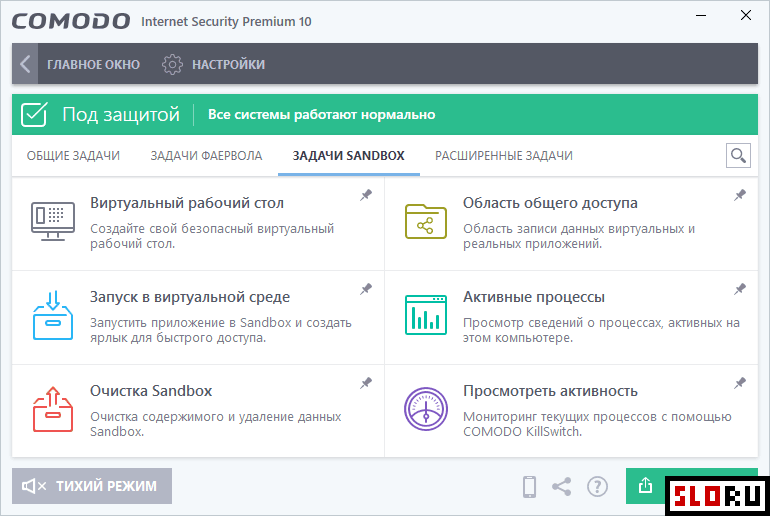Pin the Просмотреть активность task
This screenshot has width=770, height=516.
tap(740, 383)
